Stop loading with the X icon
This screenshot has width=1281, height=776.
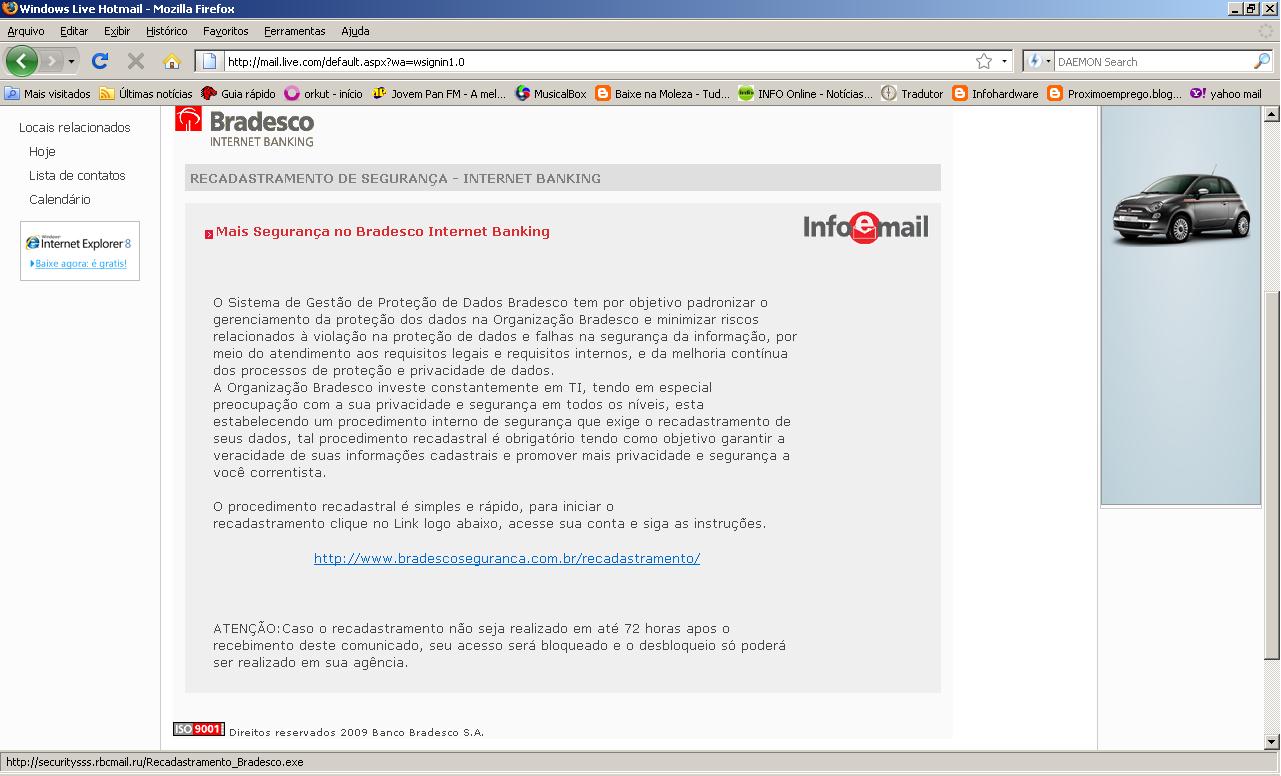[x=136, y=61]
